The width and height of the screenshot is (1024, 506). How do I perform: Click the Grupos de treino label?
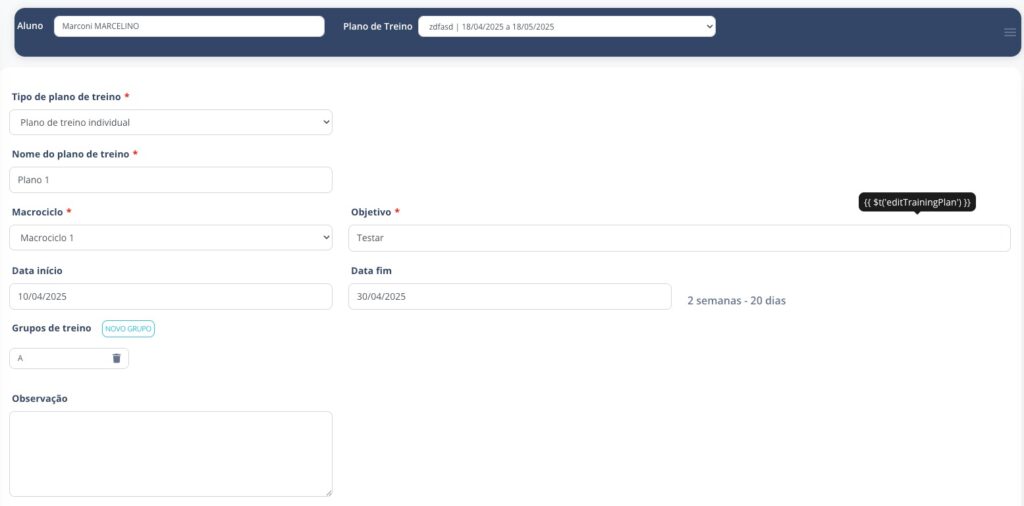click(x=51, y=328)
